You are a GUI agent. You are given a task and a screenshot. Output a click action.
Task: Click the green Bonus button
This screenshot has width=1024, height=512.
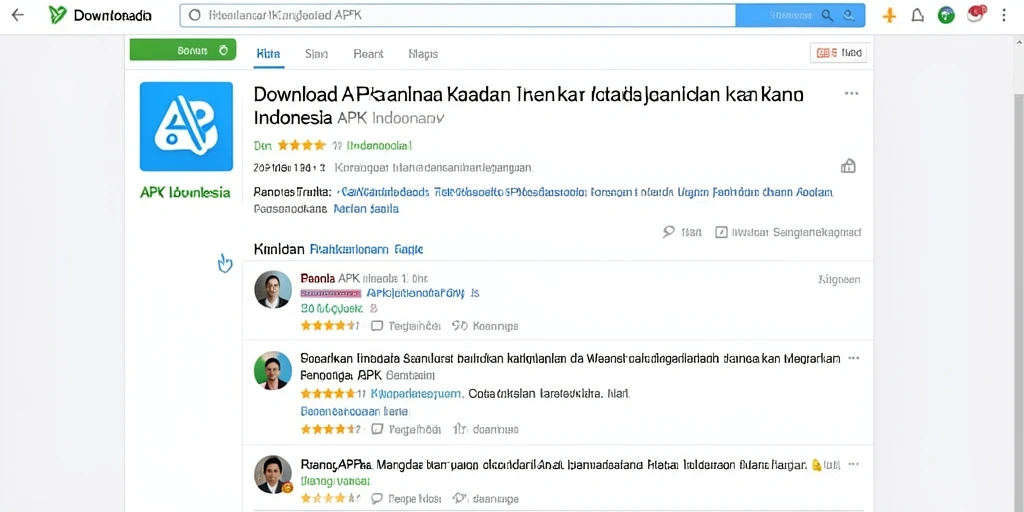coord(183,50)
